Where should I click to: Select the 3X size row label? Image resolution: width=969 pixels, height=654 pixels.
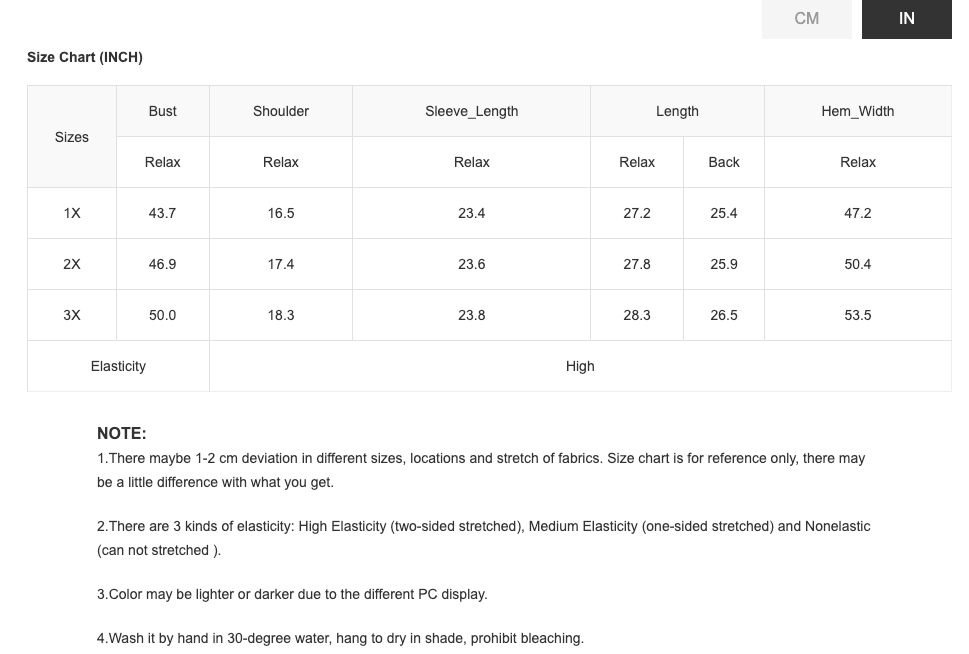tap(72, 315)
